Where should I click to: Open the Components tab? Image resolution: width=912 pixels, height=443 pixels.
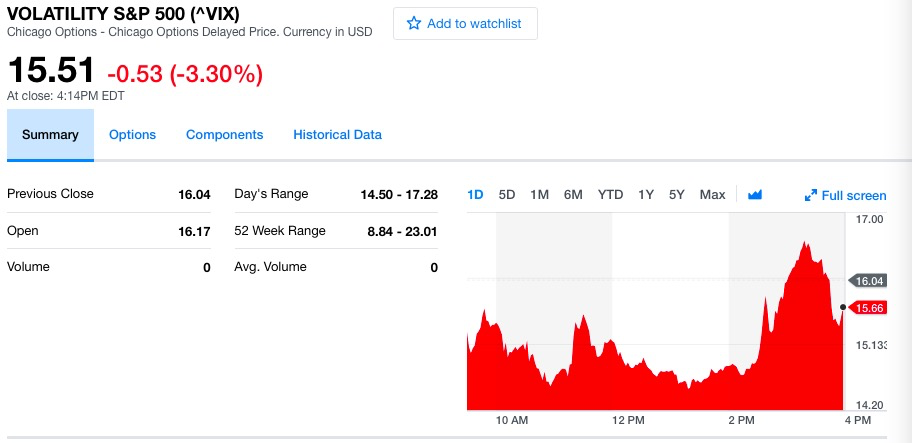pyautogui.click(x=224, y=135)
